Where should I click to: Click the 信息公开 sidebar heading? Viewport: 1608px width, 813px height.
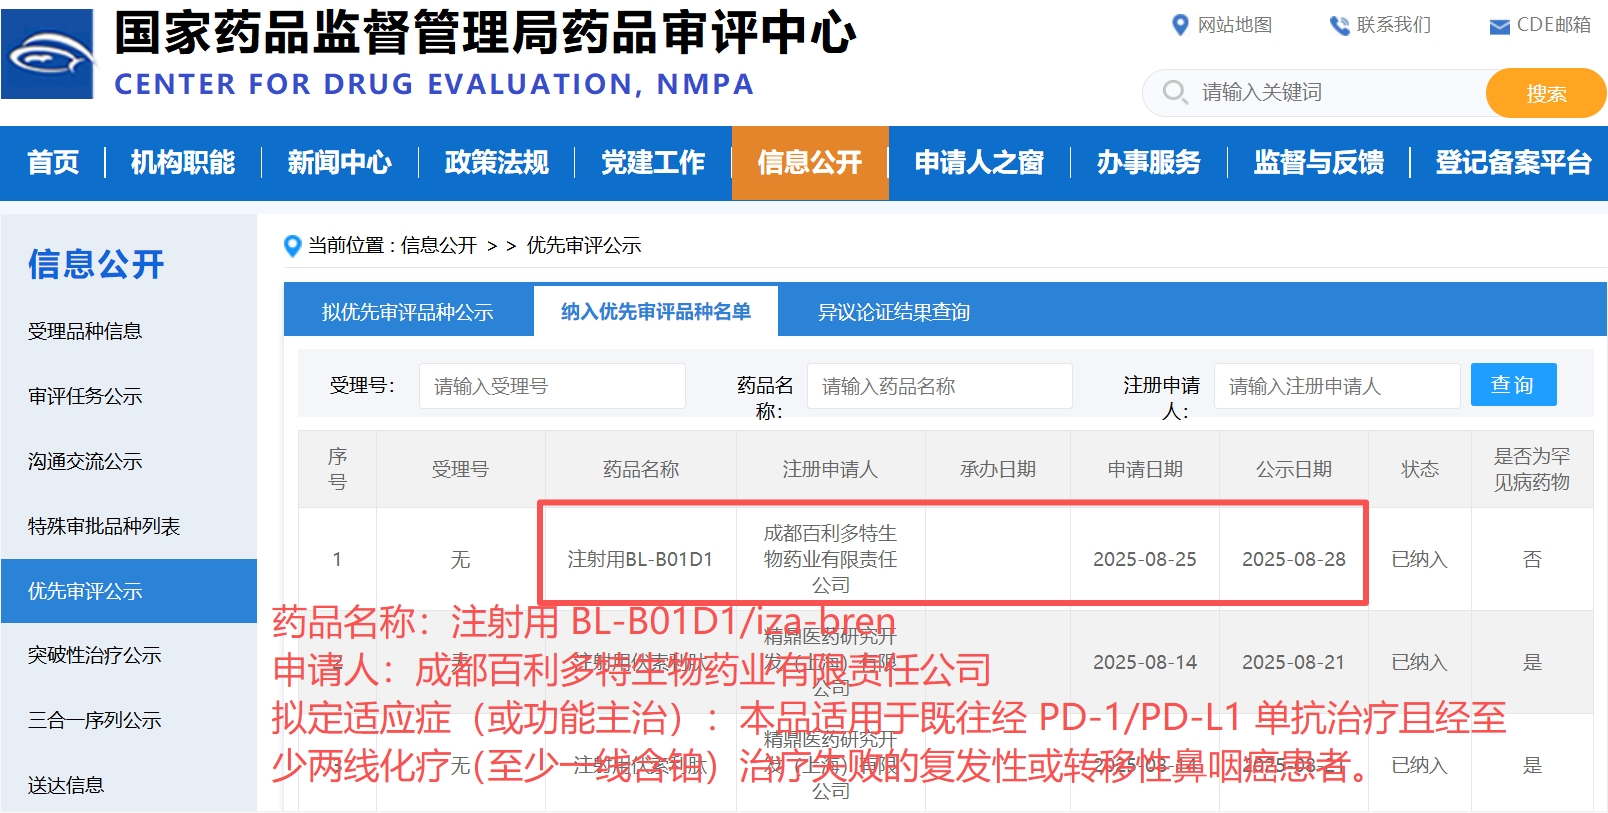click(x=96, y=264)
